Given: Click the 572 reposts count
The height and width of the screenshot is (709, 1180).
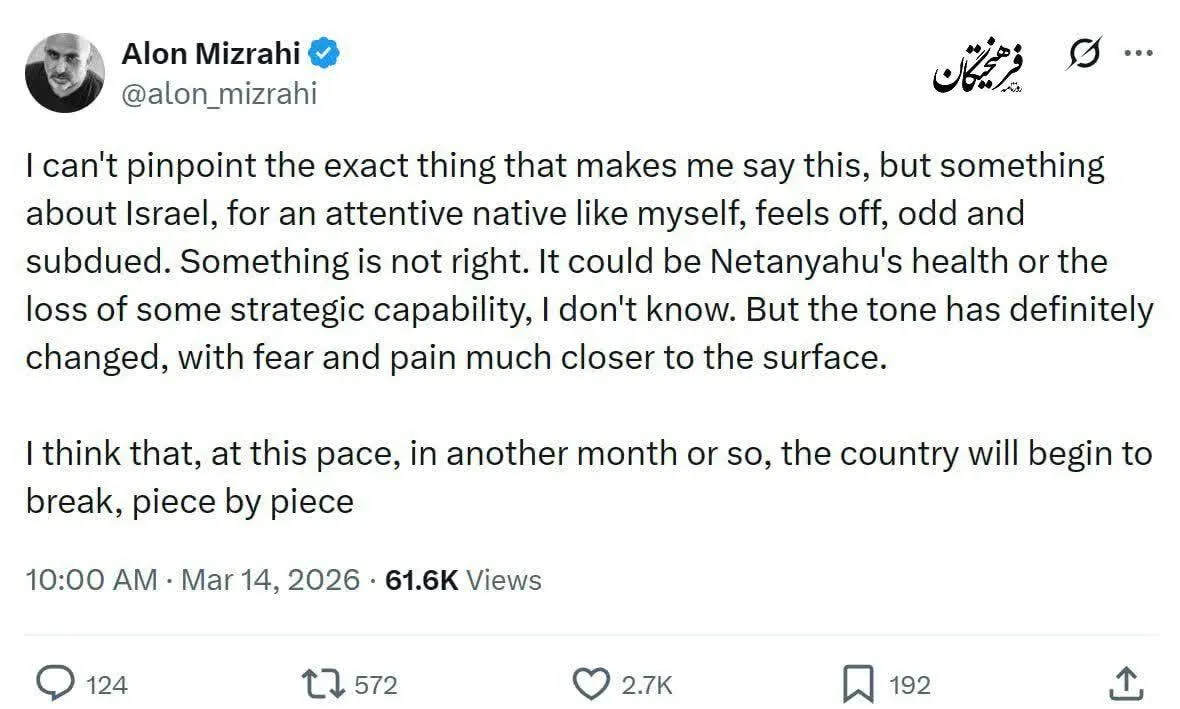Looking at the screenshot, I should coord(376,685).
